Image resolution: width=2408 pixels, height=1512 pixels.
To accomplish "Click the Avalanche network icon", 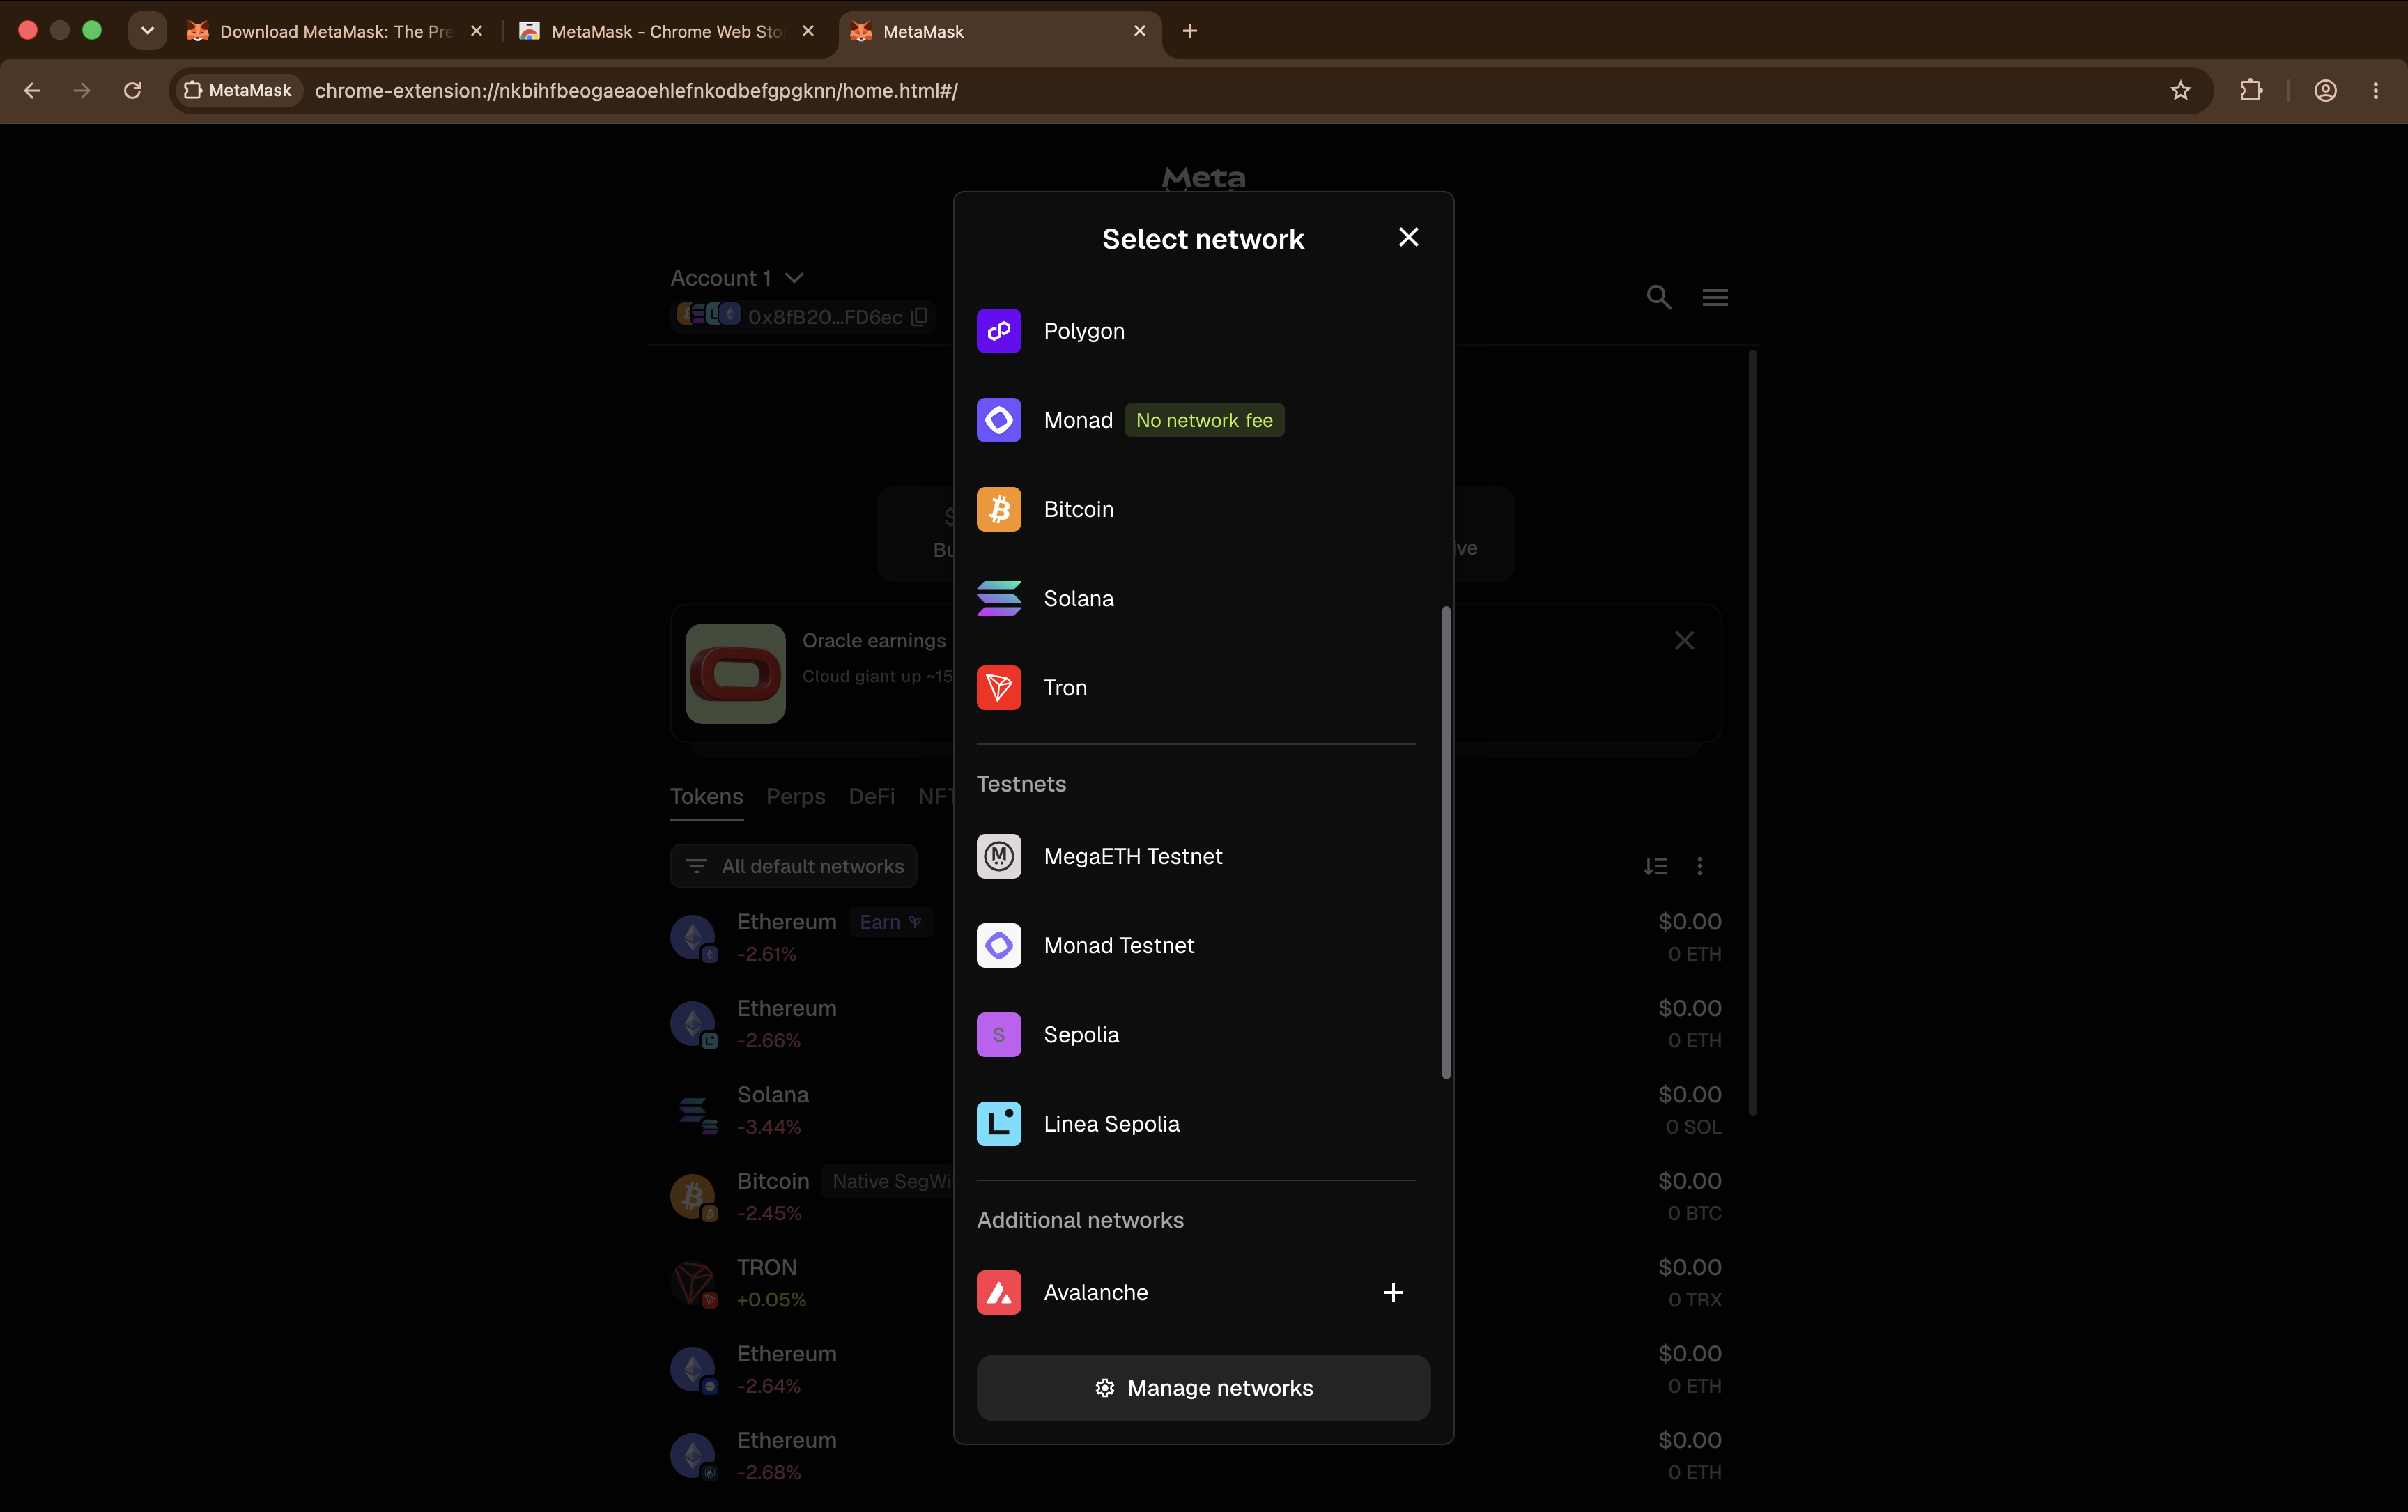I will pyautogui.click(x=998, y=1292).
